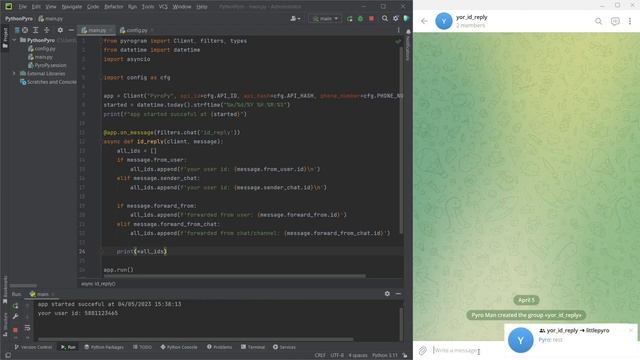640x360 pixels.
Task: Open Python Console tool window
Action: point(179,347)
